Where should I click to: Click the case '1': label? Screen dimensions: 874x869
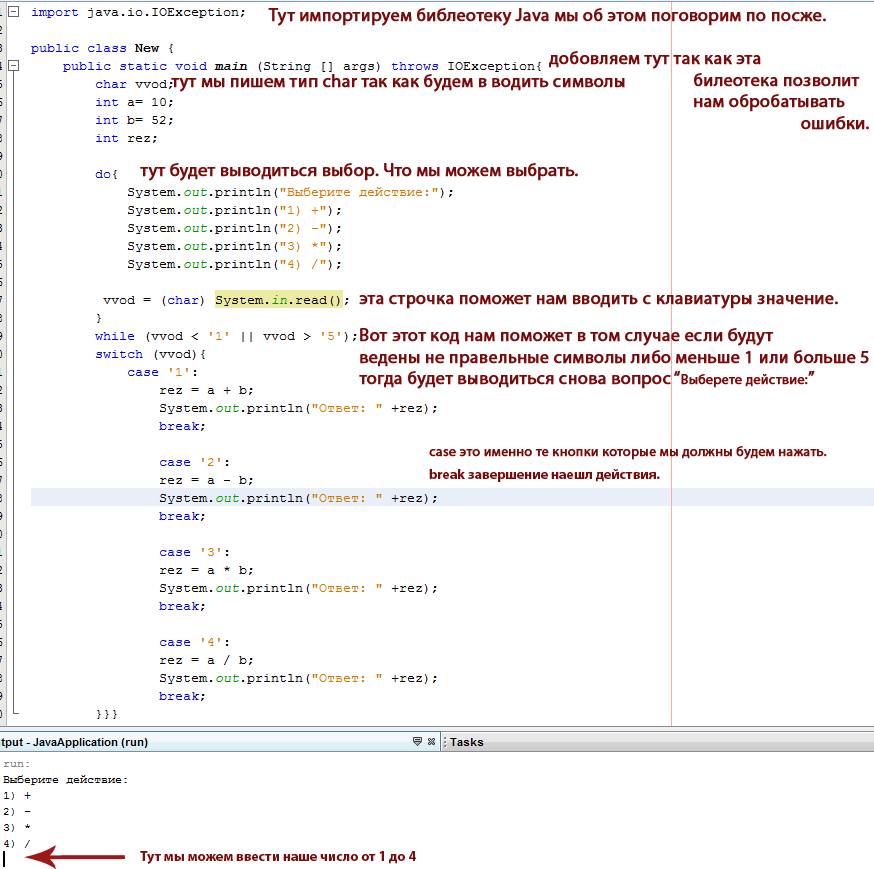(157, 372)
